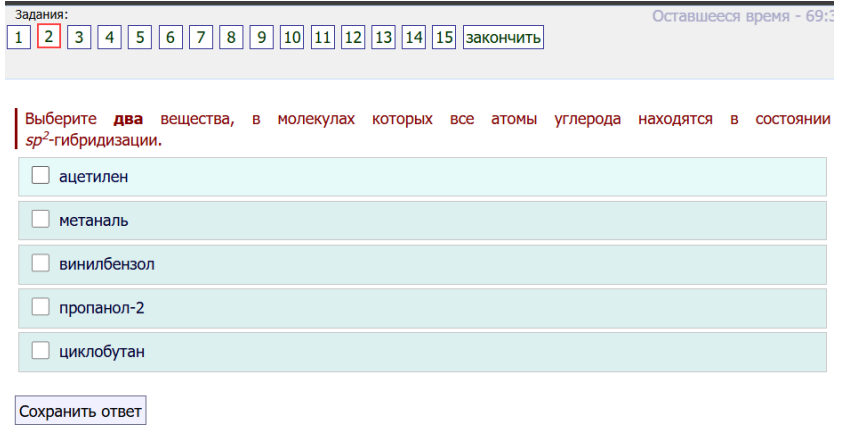Switch to task number 10

pos(292,38)
